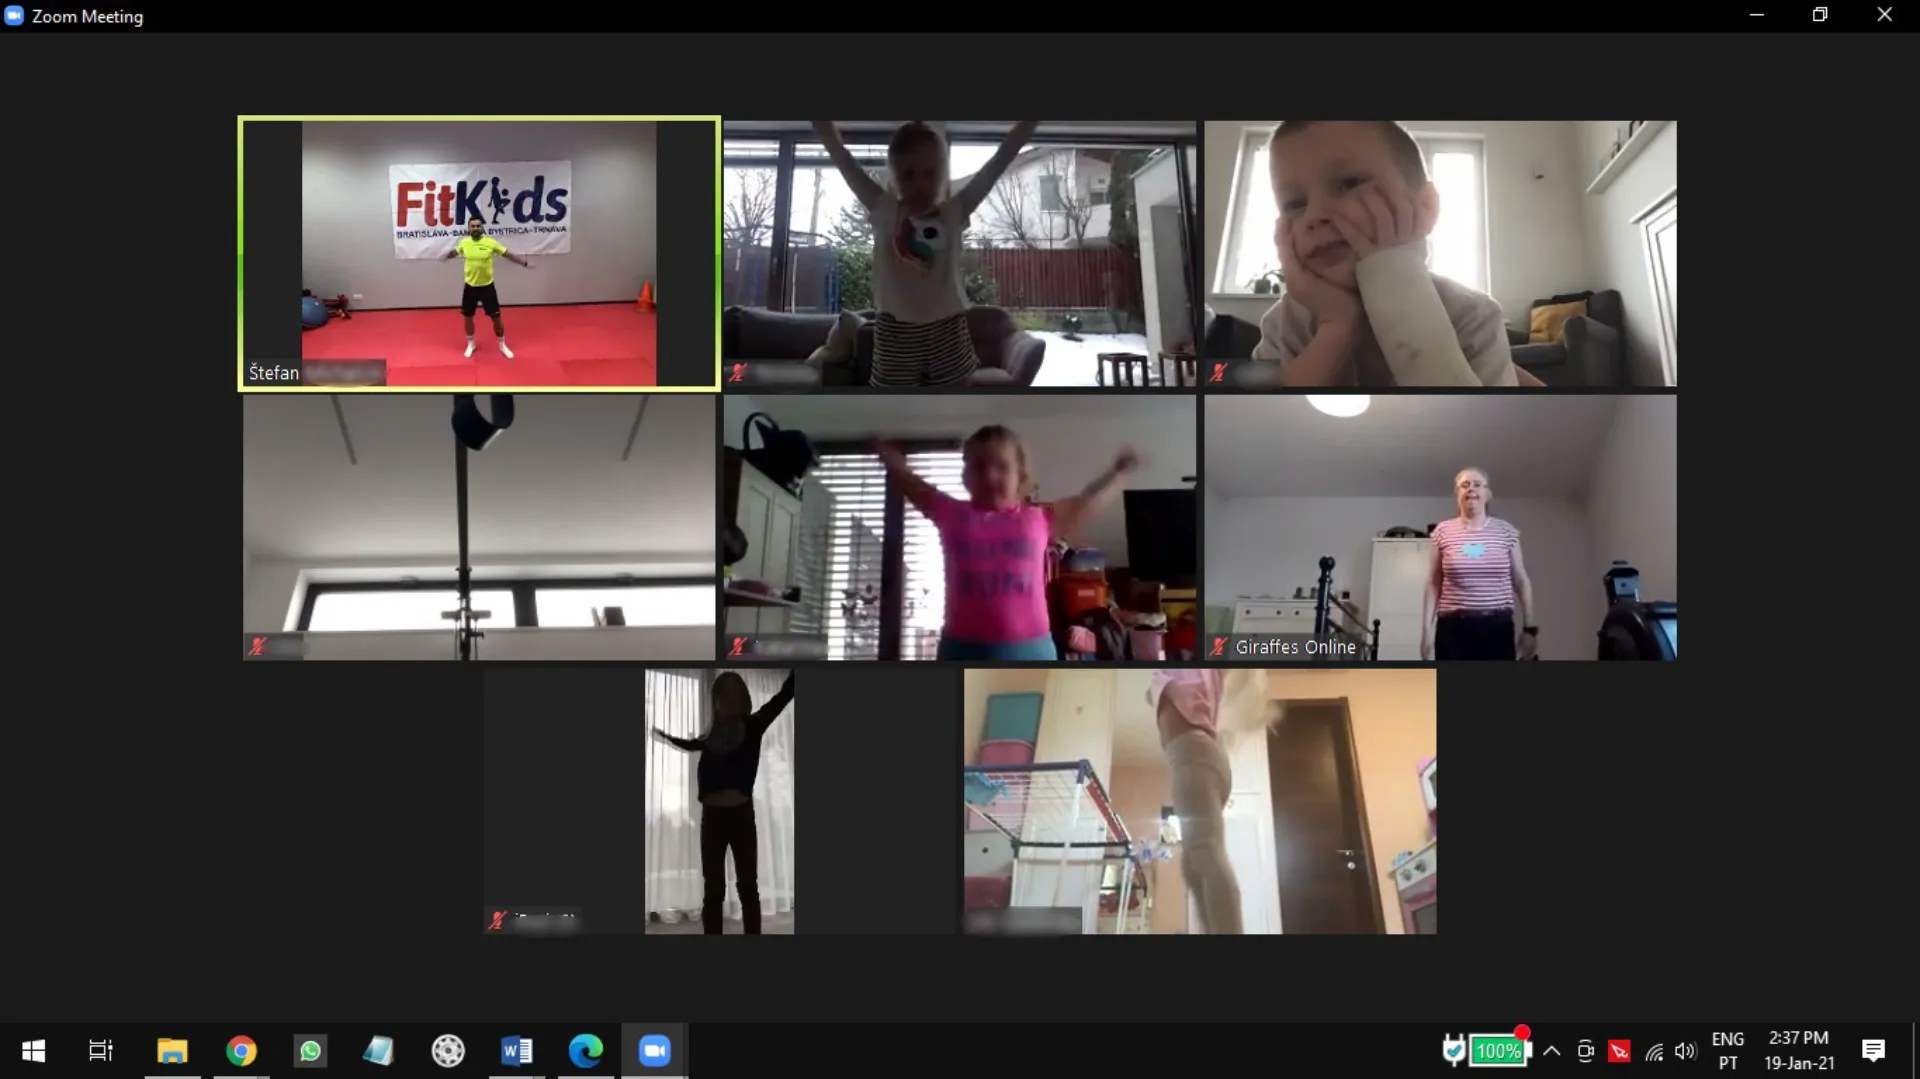Click the muted mic icon on Giraffes Online
This screenshot has width=1920, height=1079.
pyautogui.click(x=1218, y=646)
